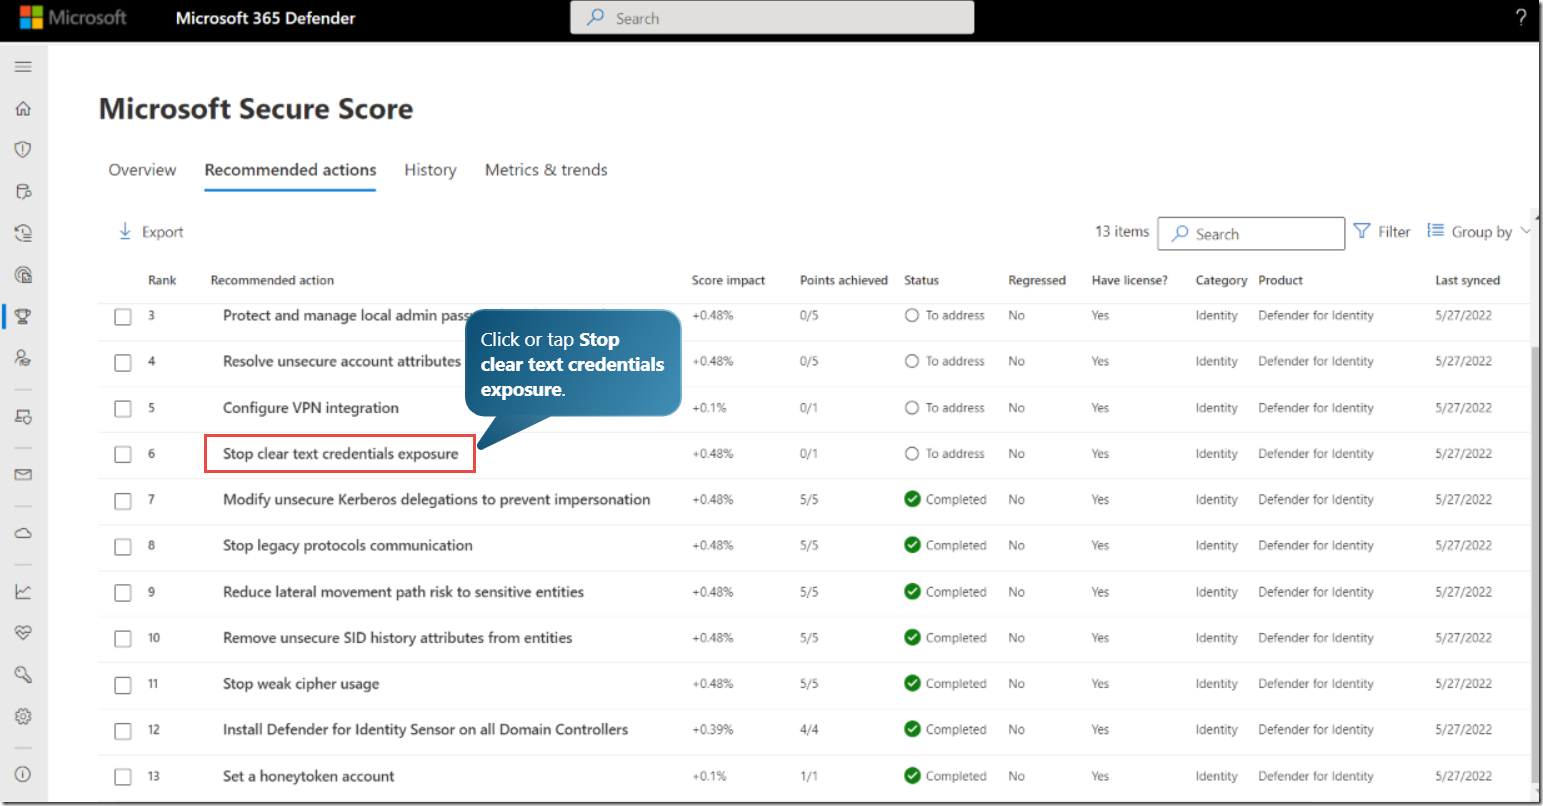This screenshot has height=806, width=1543.
Task: Open the shield Incidents icon in sidebar
Action: [x=23, y=149]
